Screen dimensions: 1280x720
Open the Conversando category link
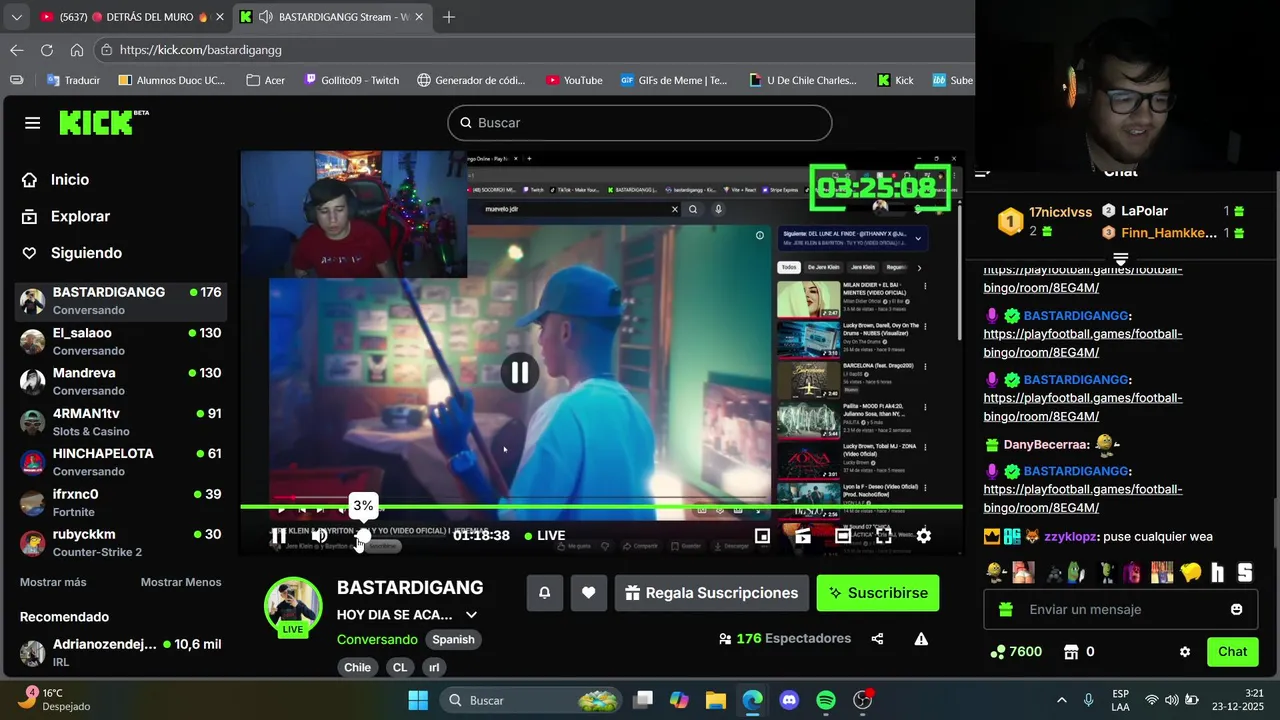coord(377,639)
